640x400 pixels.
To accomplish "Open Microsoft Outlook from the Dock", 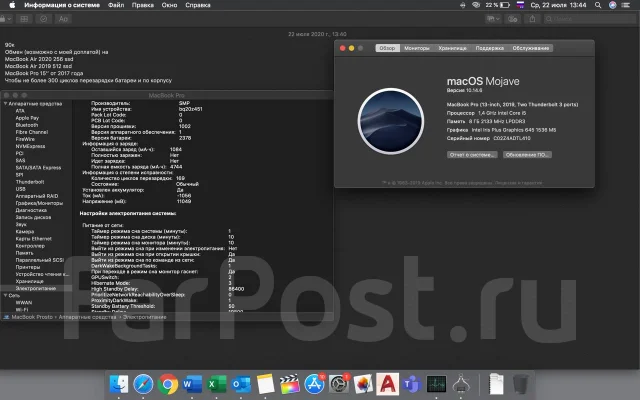I will point(241,384).
